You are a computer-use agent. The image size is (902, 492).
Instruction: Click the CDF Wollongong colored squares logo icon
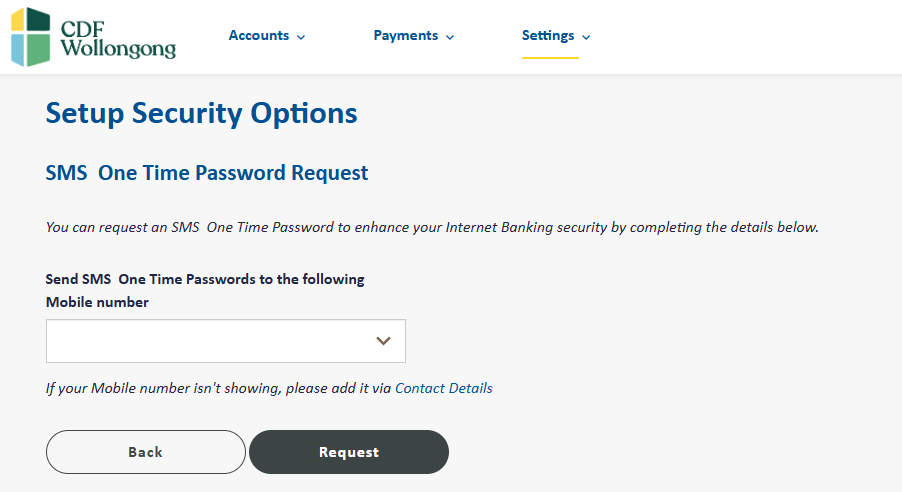coord(30,37)
